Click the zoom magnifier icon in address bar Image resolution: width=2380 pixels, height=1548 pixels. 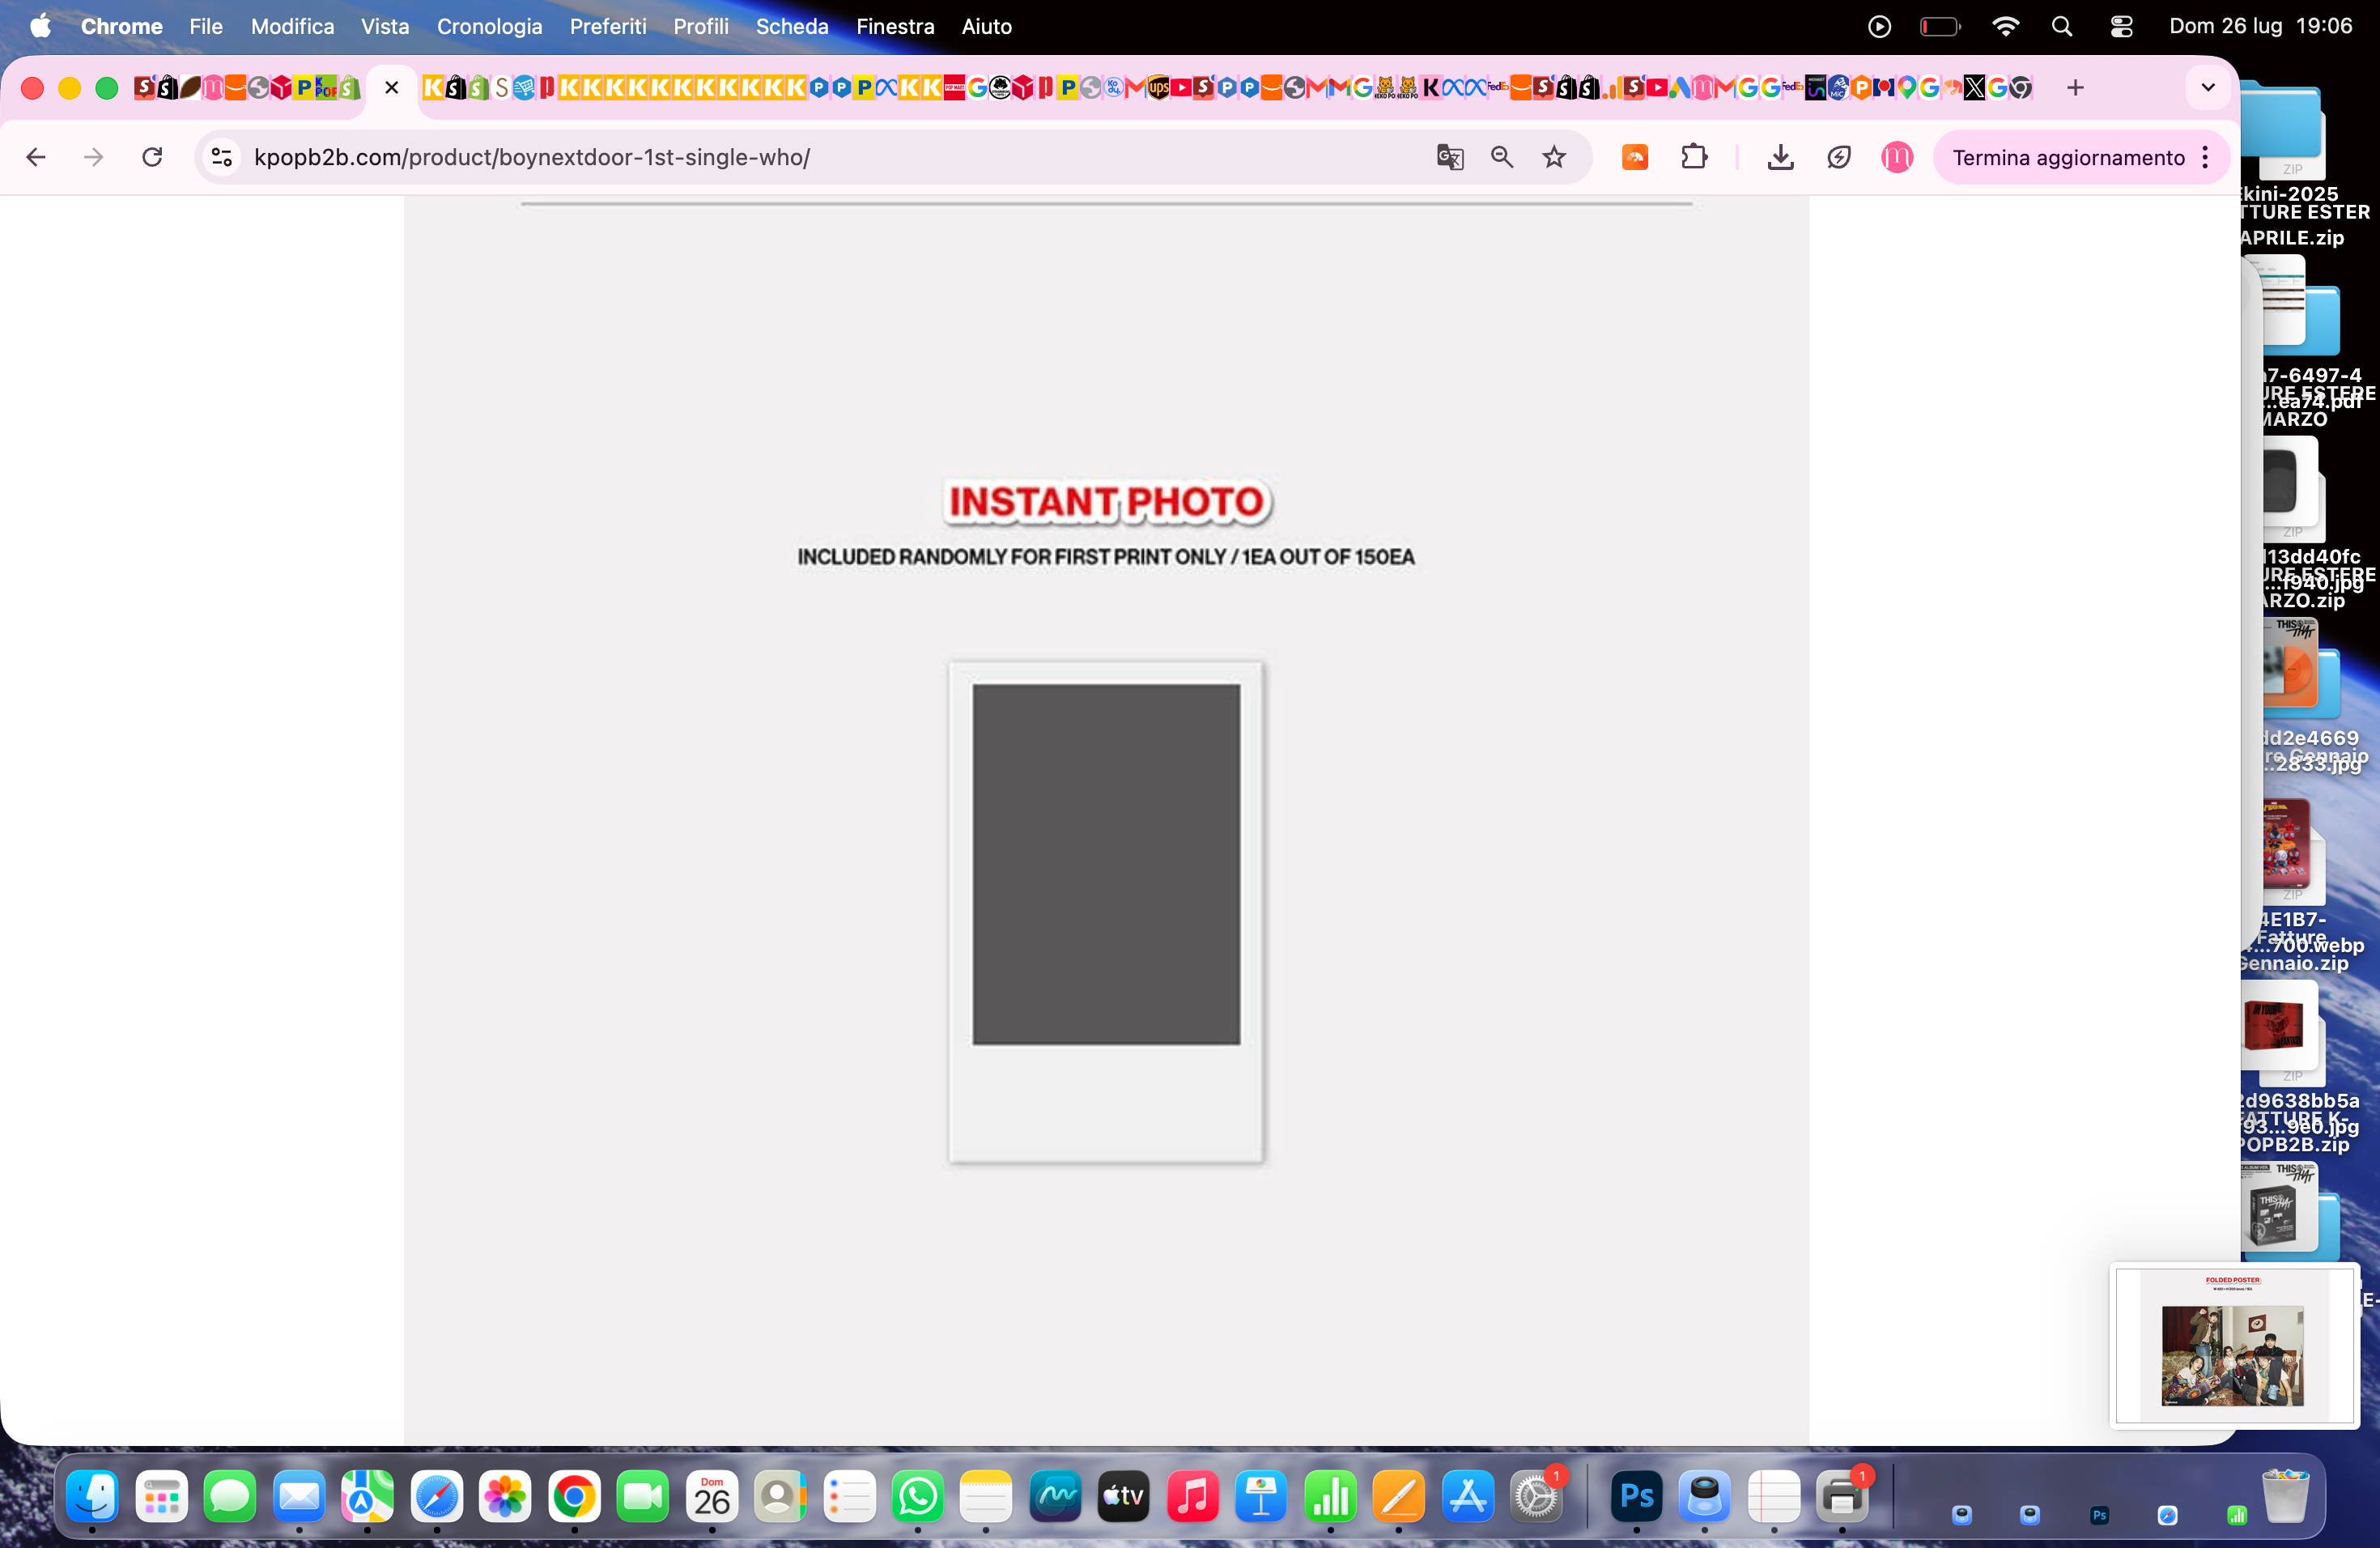pos(1501,157)
